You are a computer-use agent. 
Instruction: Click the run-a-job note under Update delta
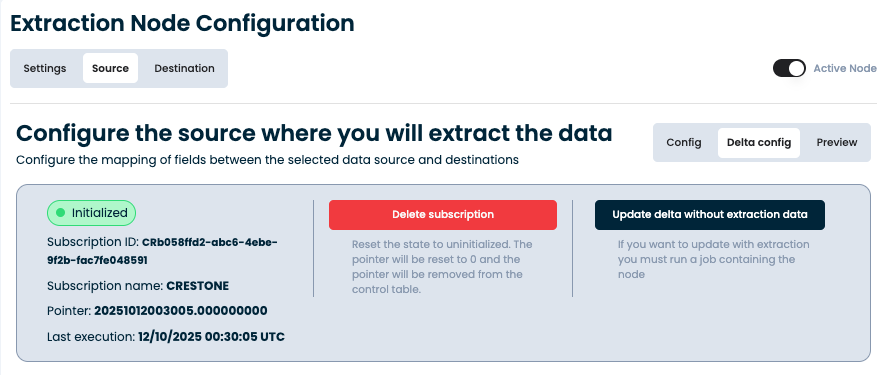(x=714, y=259)
